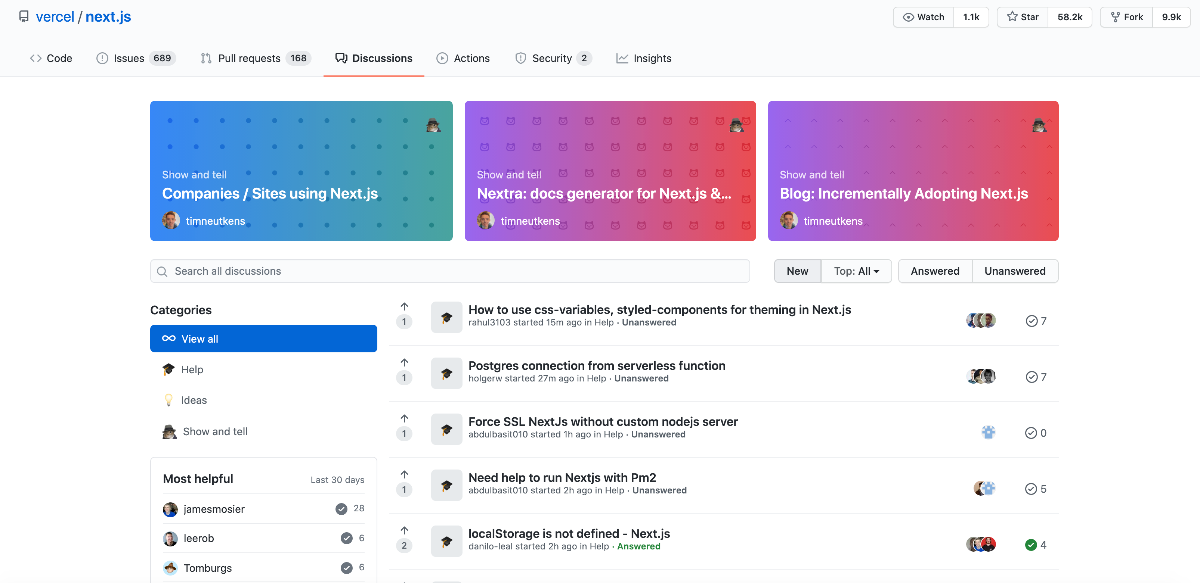The width and height of the screenshot is (1200, 583).
Task: Open the Nextra docs generator card
Action: 610,171
